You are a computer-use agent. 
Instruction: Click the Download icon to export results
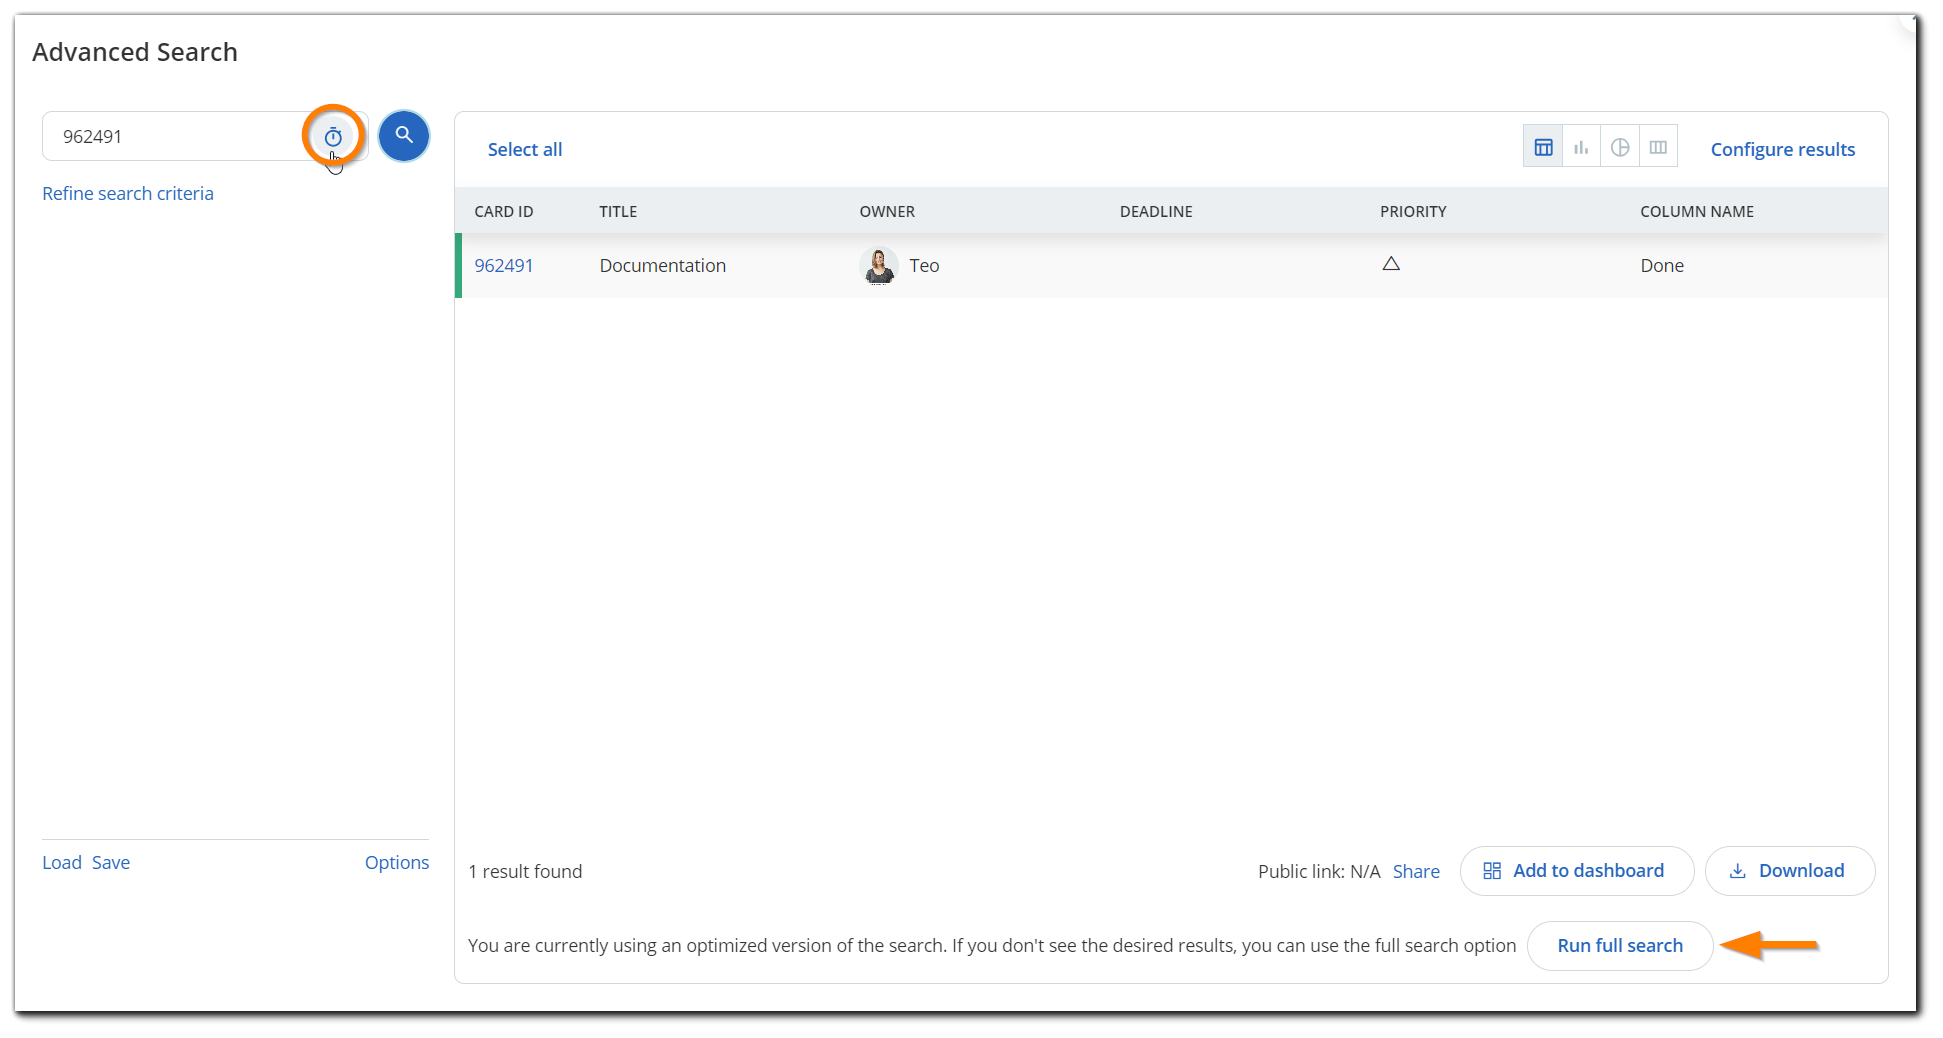tap(1739, 871)
